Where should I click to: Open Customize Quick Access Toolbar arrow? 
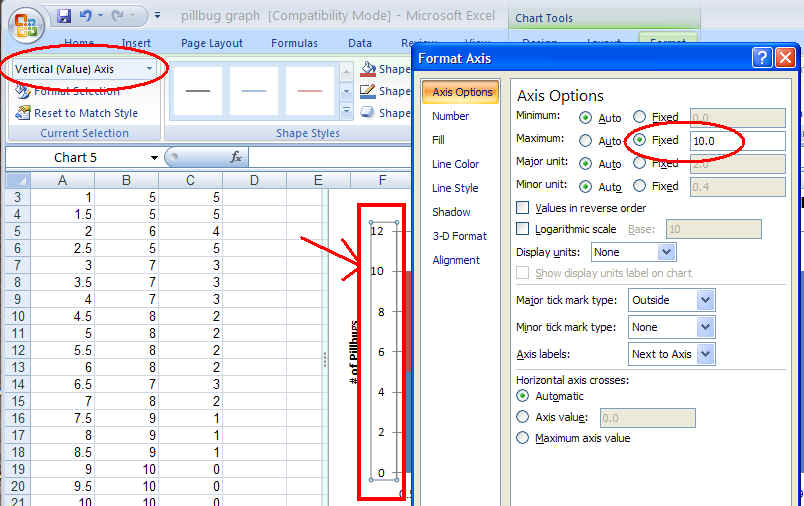coord(157,16)
